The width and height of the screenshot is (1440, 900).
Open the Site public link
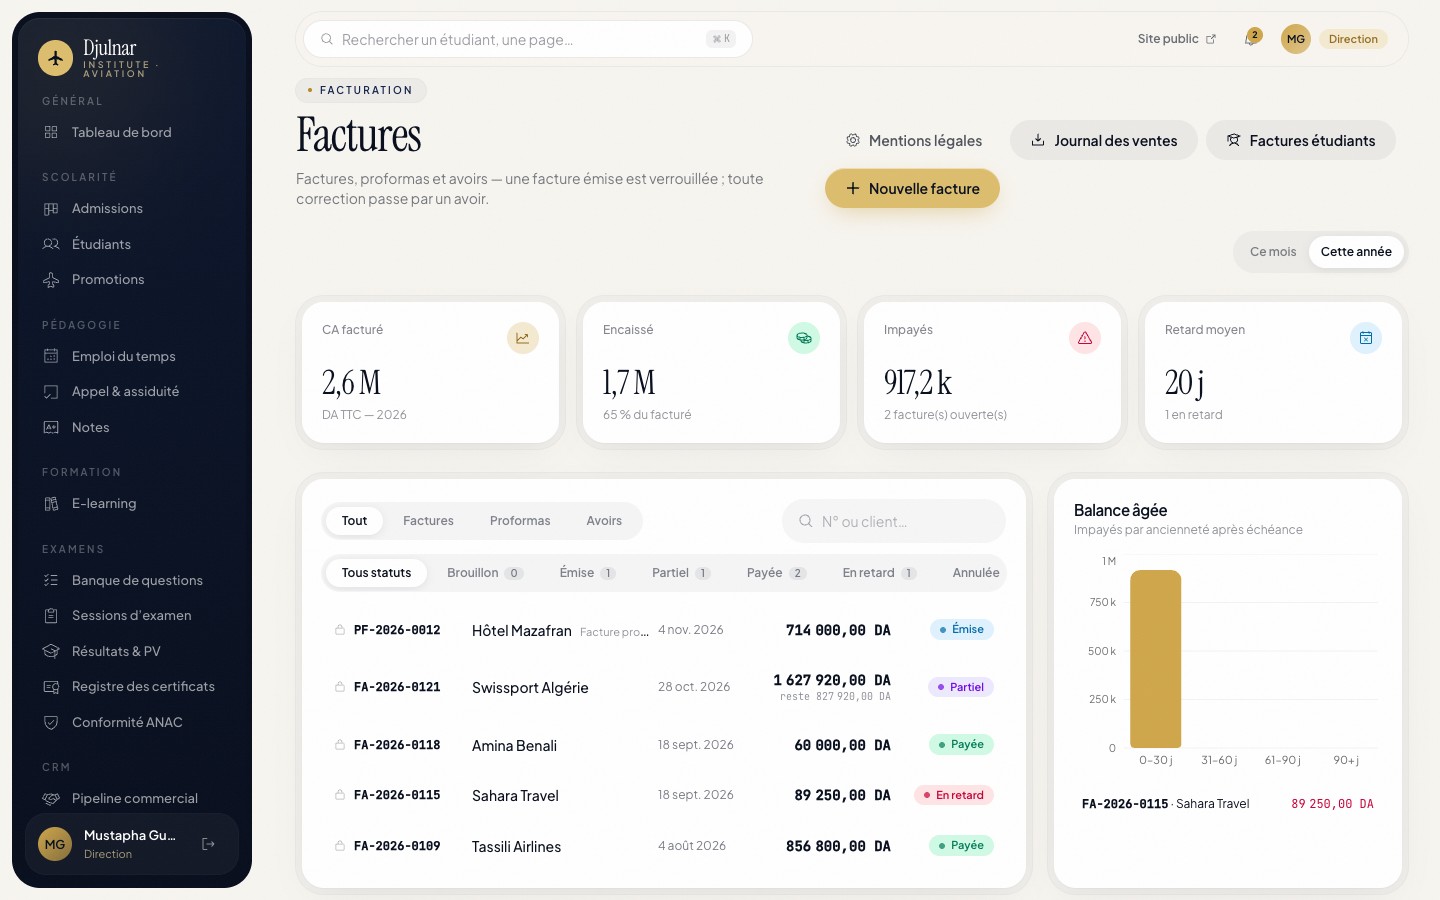click(x=1177, y=39)
